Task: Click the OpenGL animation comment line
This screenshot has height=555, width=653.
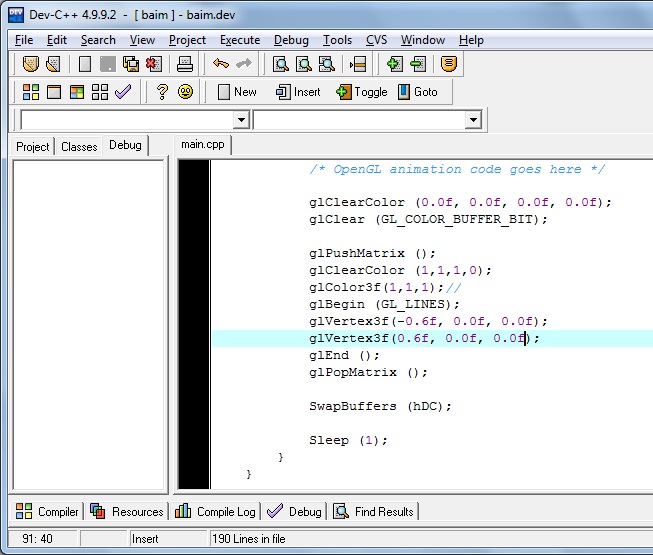Action: click(457, 169)
